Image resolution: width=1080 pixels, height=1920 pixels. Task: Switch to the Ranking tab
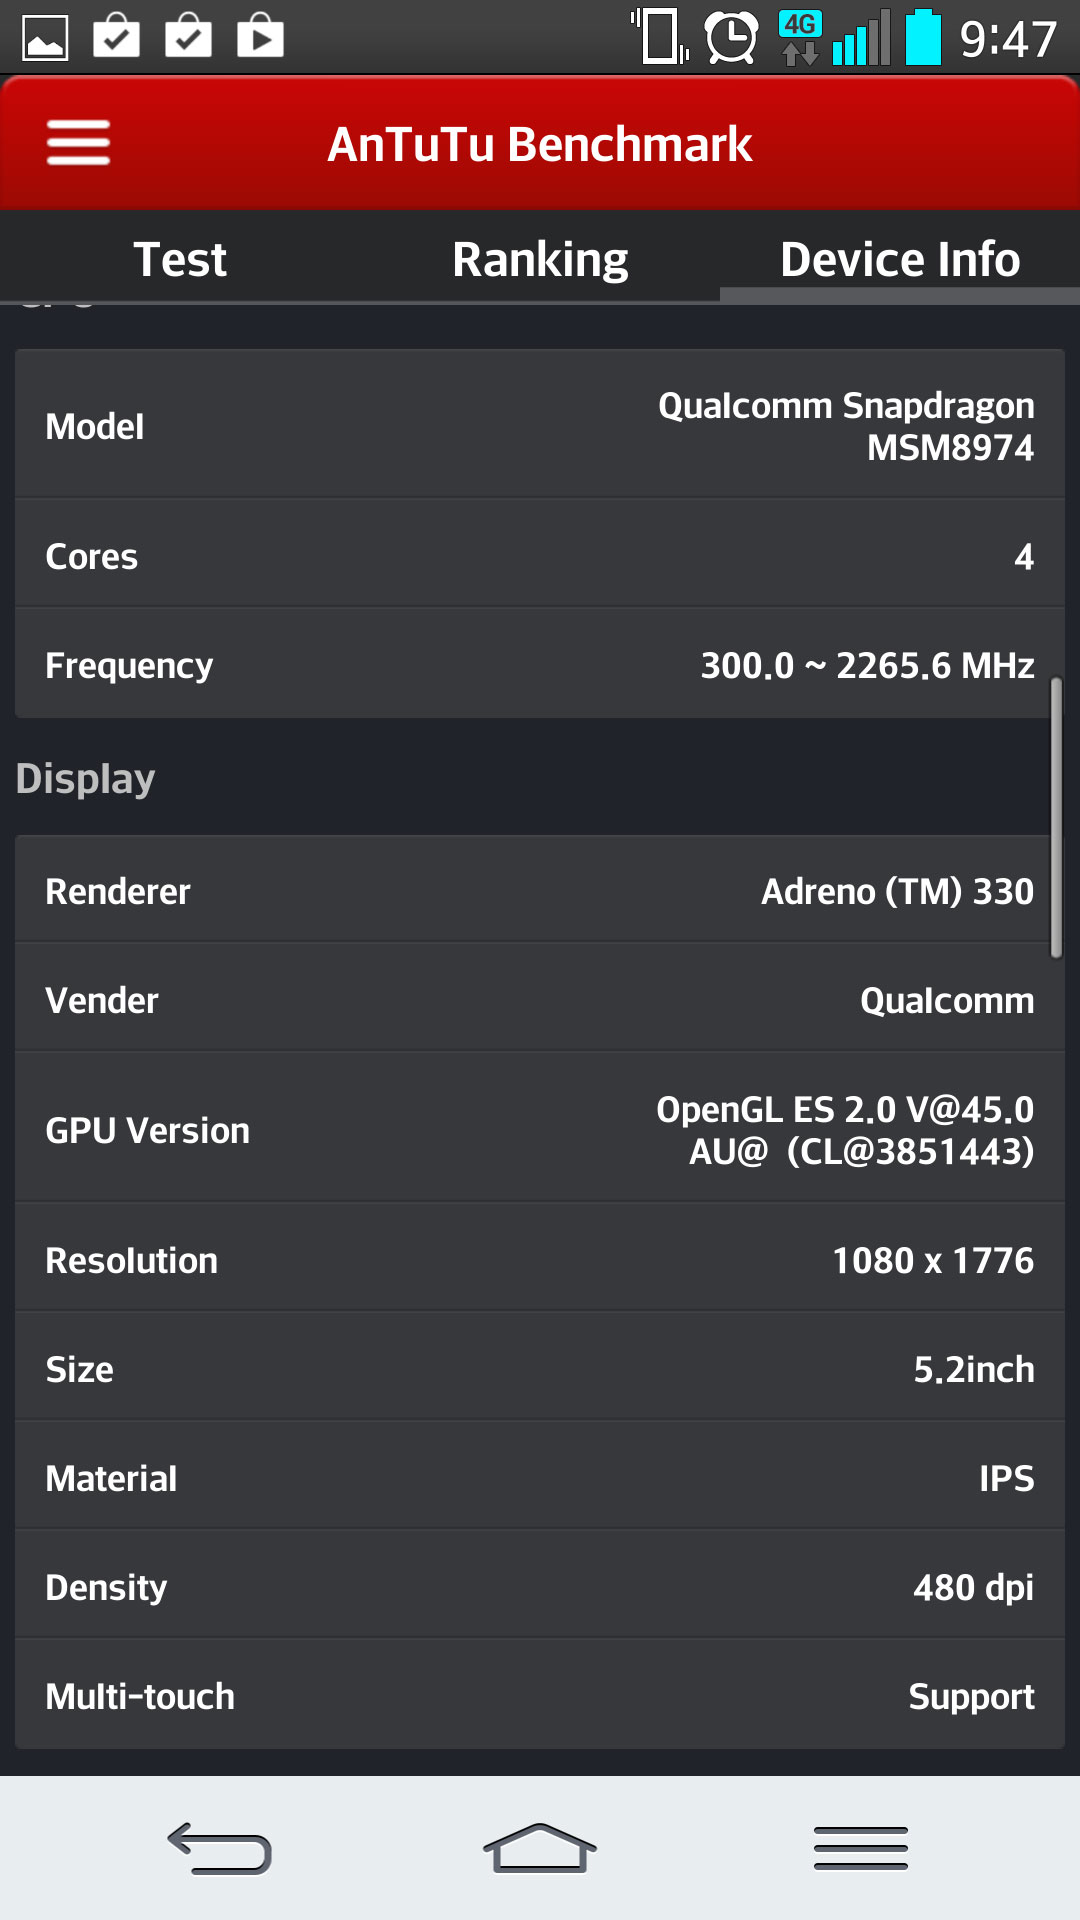(540, 259)
